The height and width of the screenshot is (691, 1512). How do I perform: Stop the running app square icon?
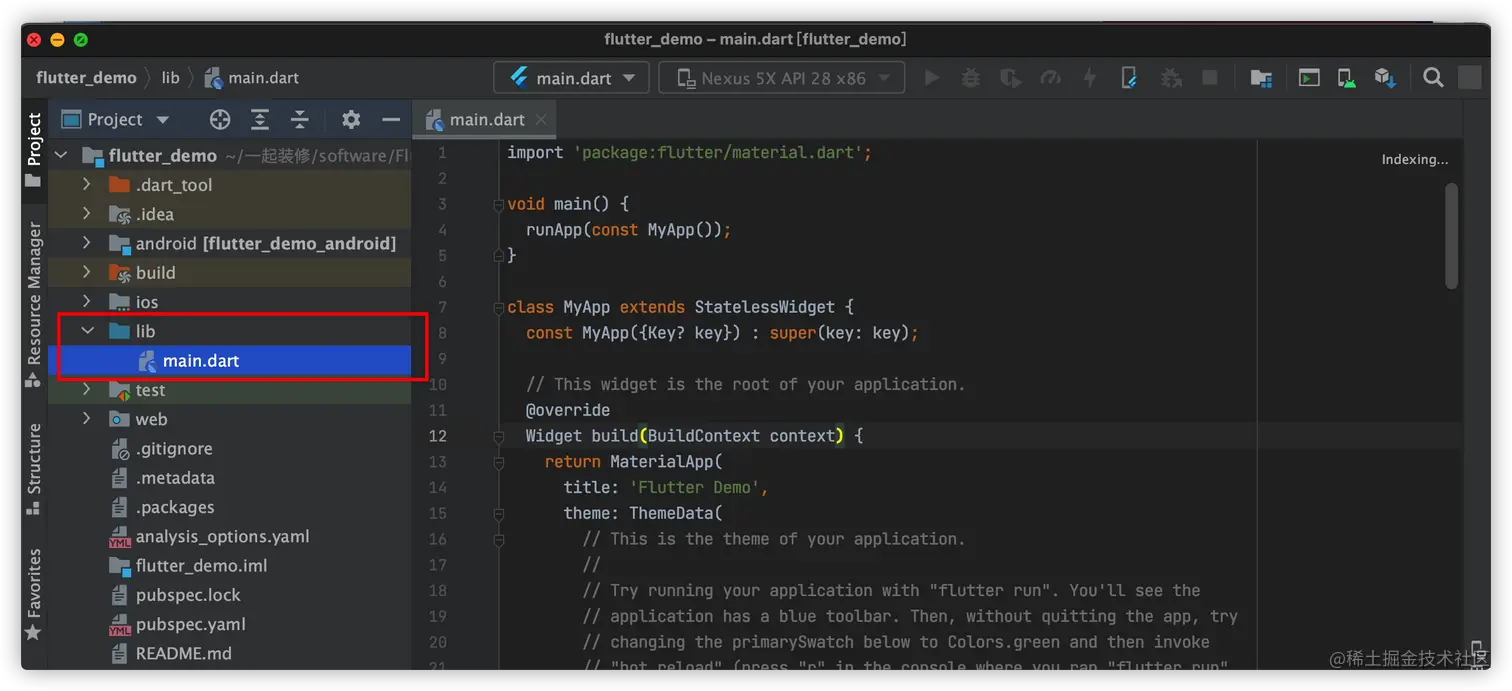tap(1210, 78)
